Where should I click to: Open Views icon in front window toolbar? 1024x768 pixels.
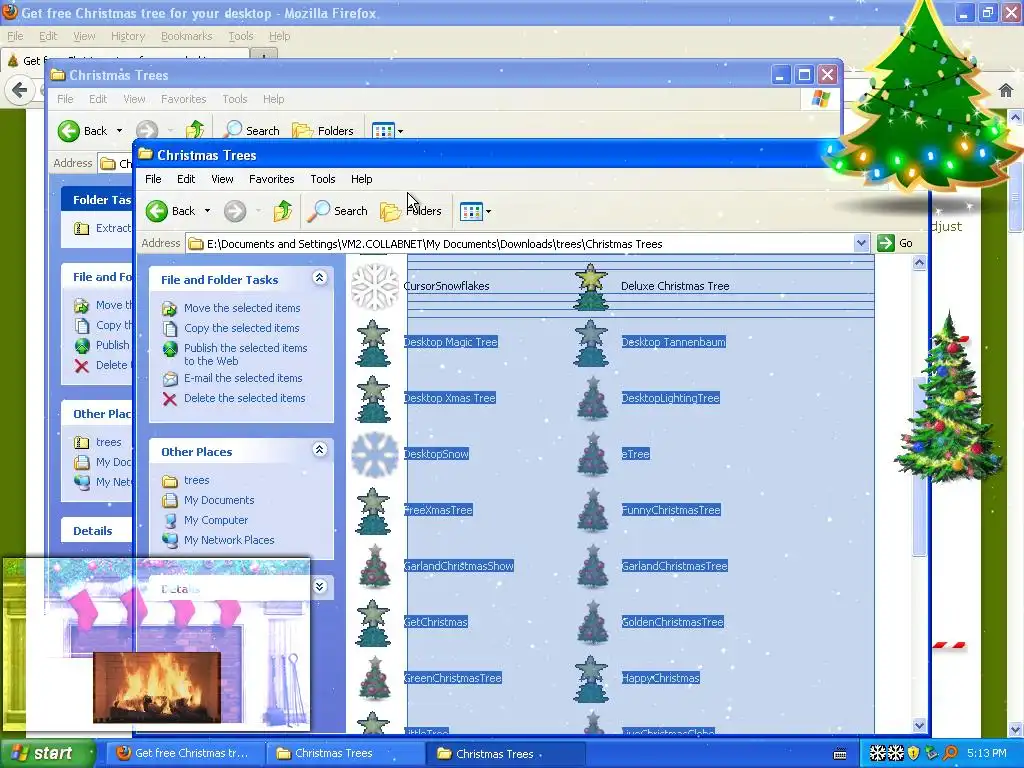tap(471, 211)
